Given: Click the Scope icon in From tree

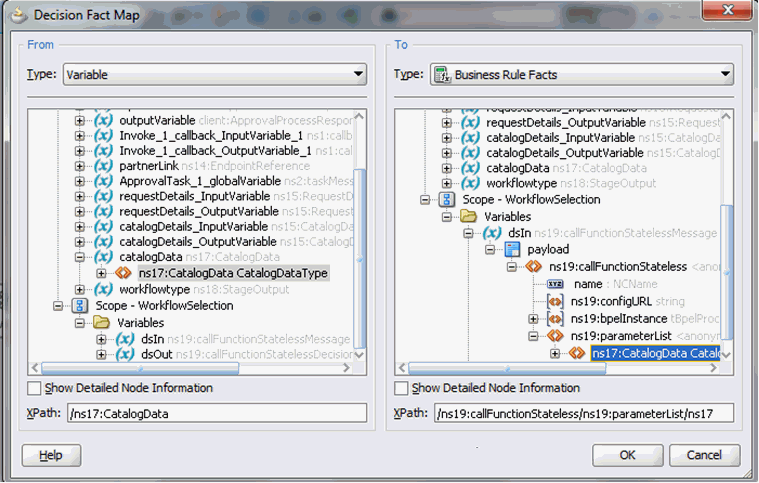Looking at the screenshot, I should (80, 305).
